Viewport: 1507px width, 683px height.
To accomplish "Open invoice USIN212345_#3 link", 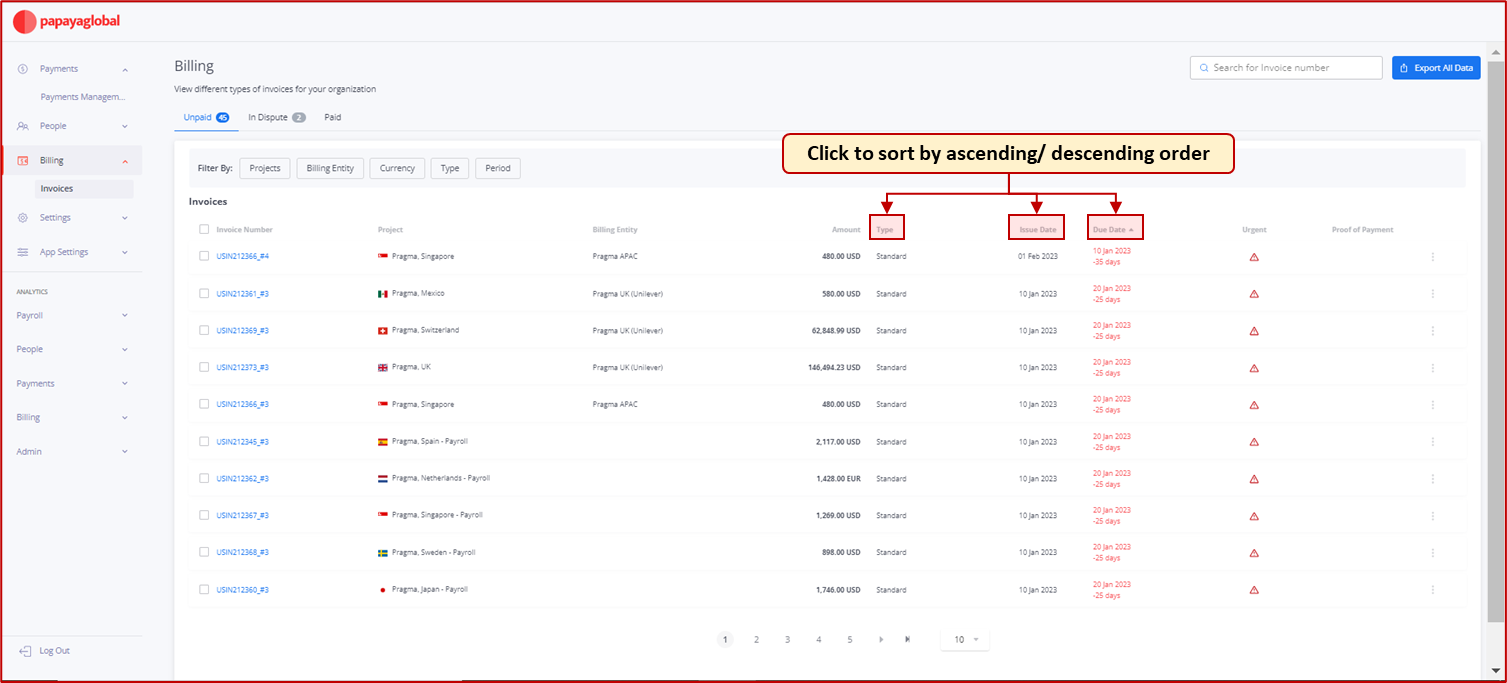I will [240, 441].
